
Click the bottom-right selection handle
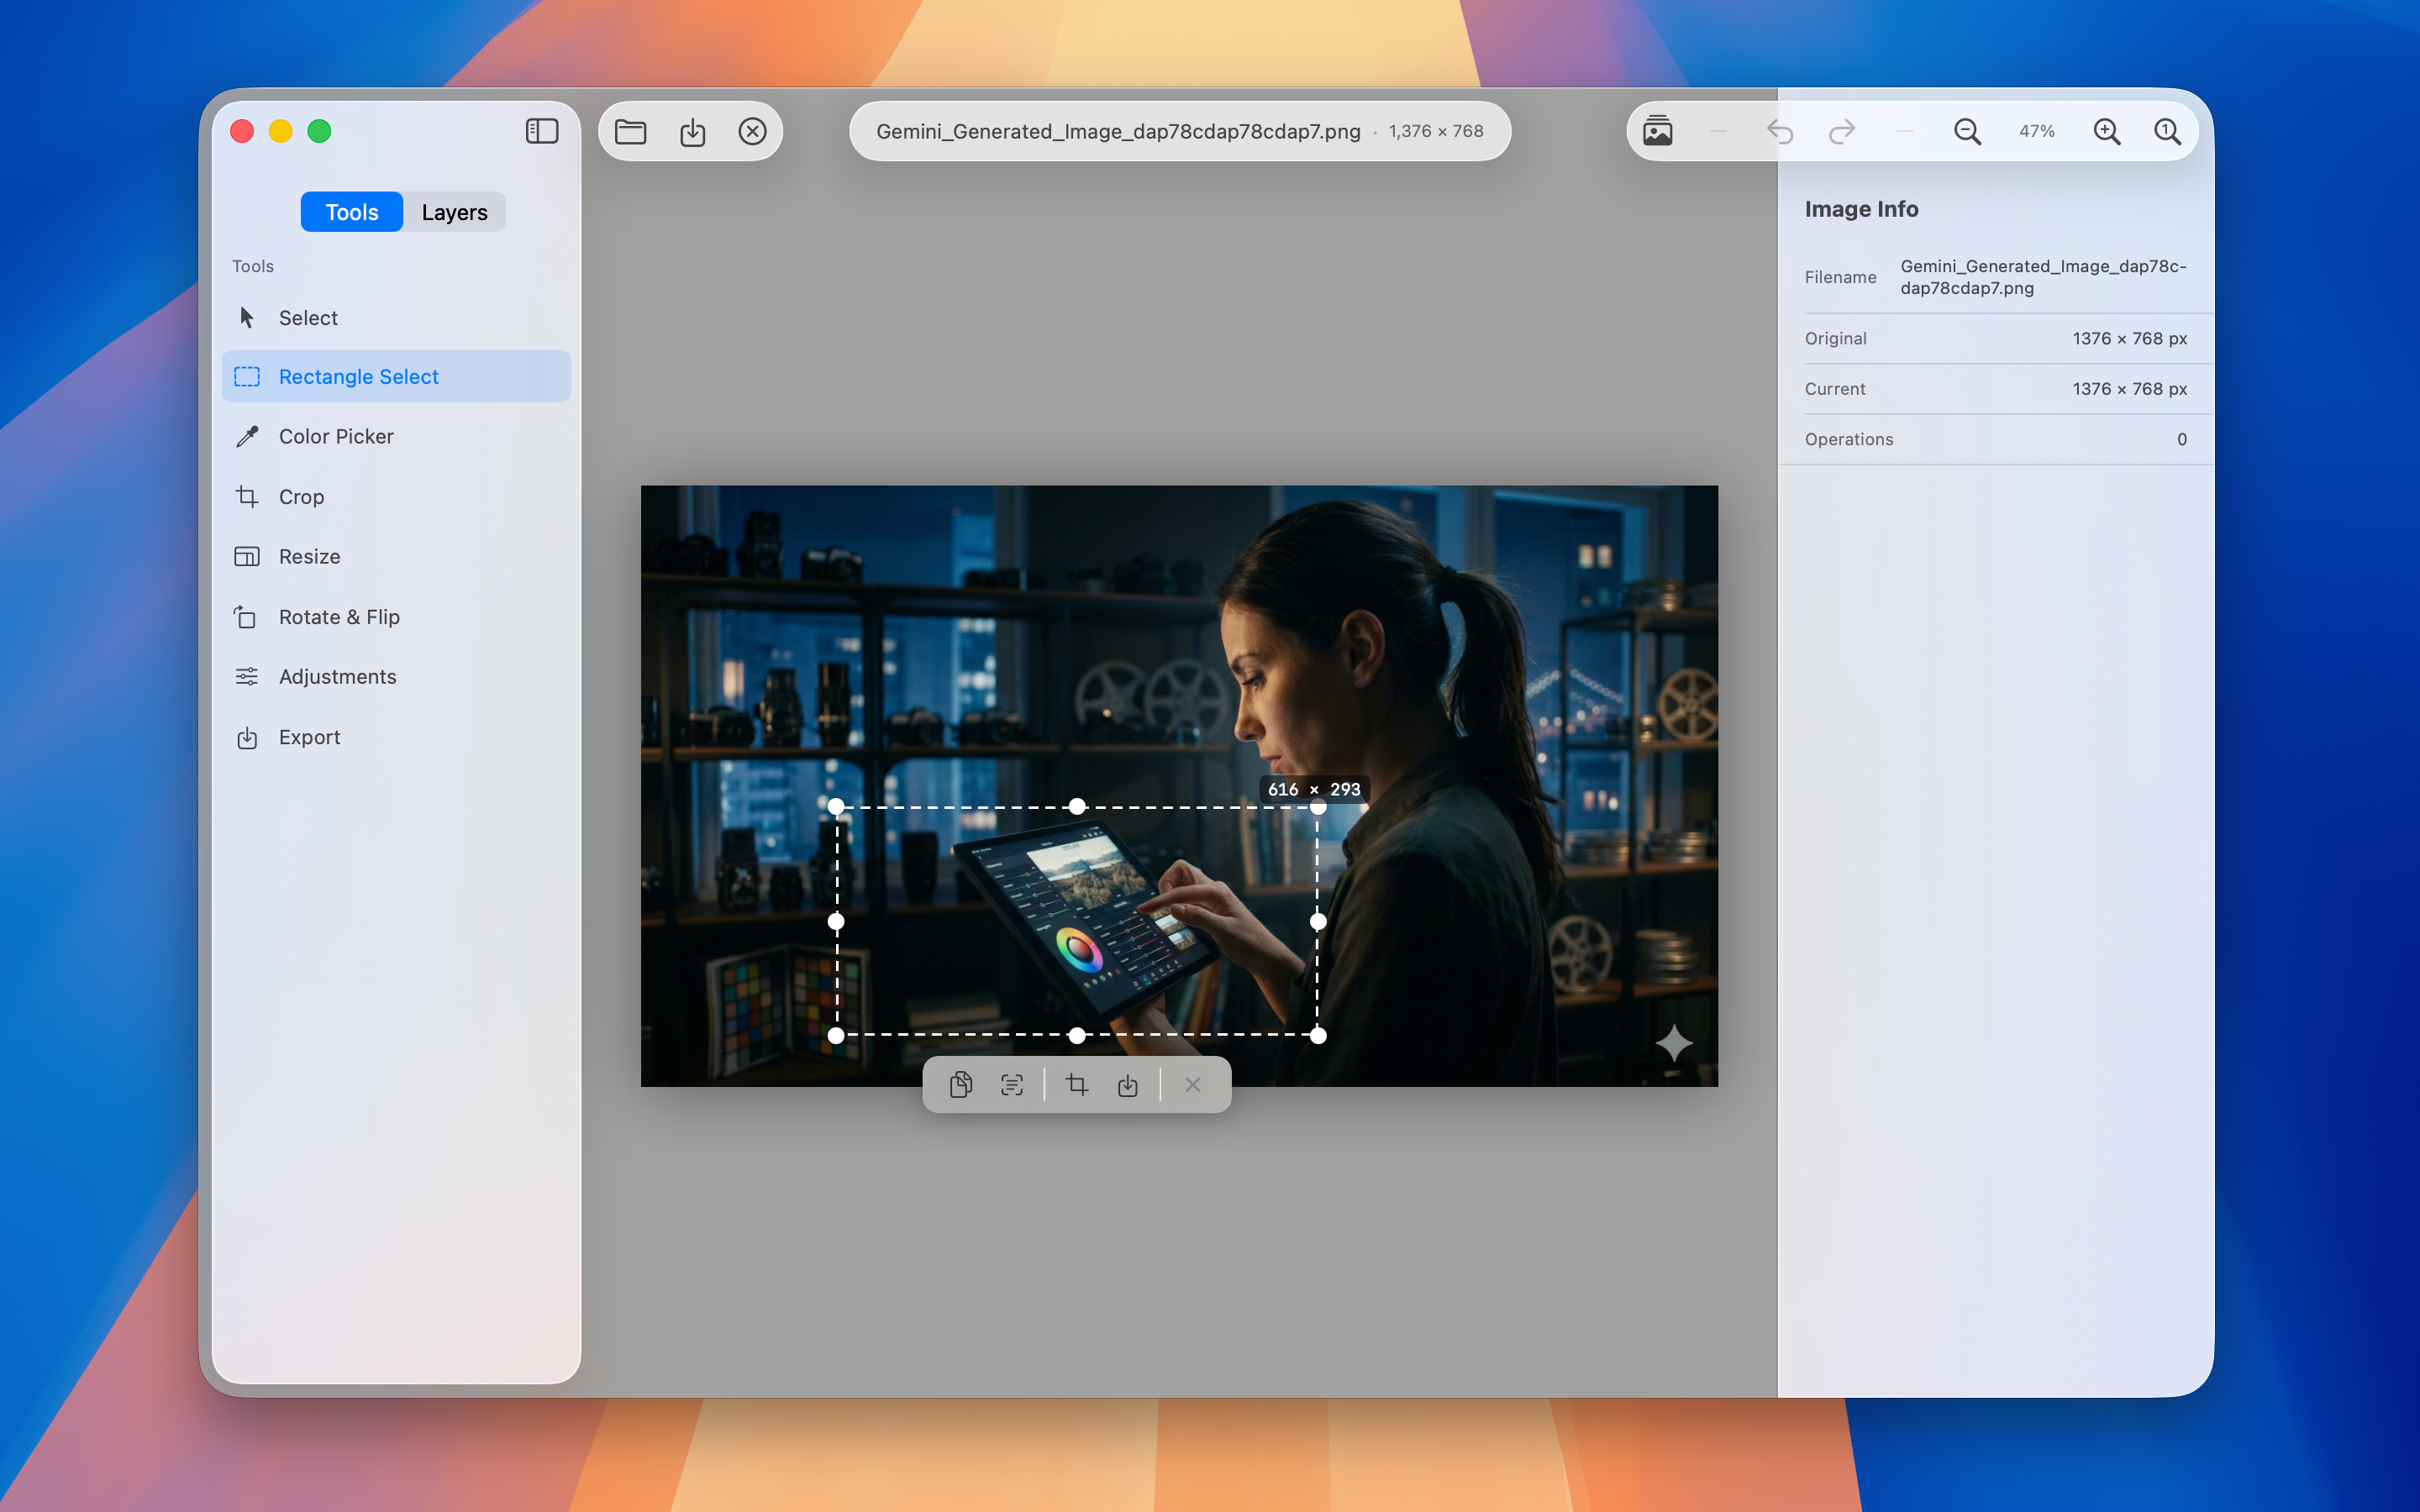pos(1318,1035)
